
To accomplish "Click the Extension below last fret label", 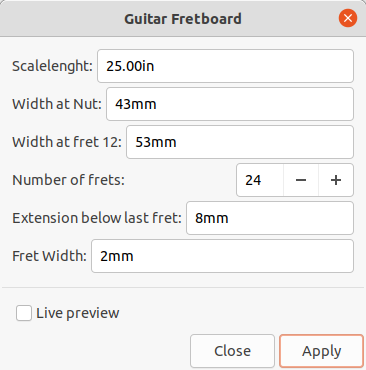I will click(x=97, y=218).
